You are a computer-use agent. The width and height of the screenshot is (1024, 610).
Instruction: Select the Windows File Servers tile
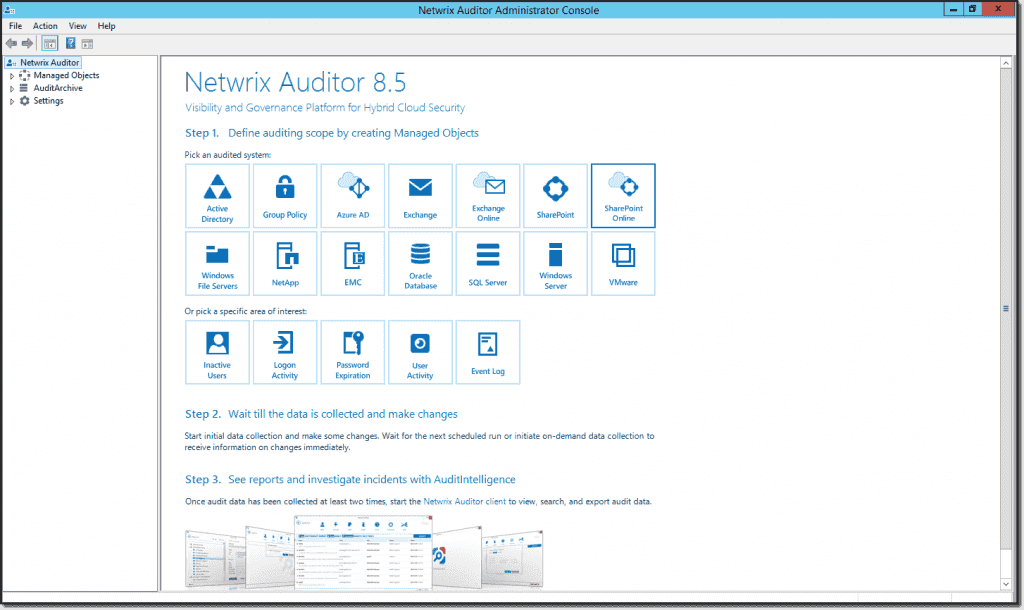click(217, 263)
